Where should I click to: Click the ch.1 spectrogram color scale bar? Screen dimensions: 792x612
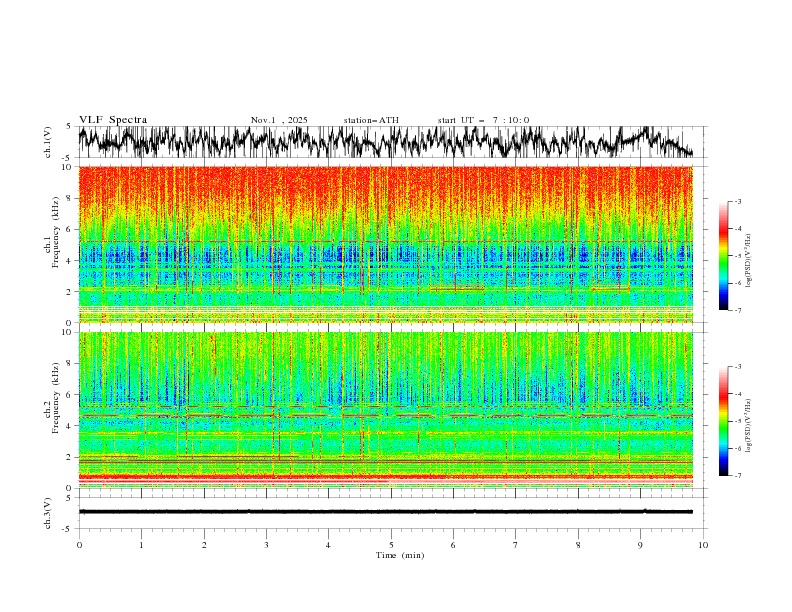point(723,256)
